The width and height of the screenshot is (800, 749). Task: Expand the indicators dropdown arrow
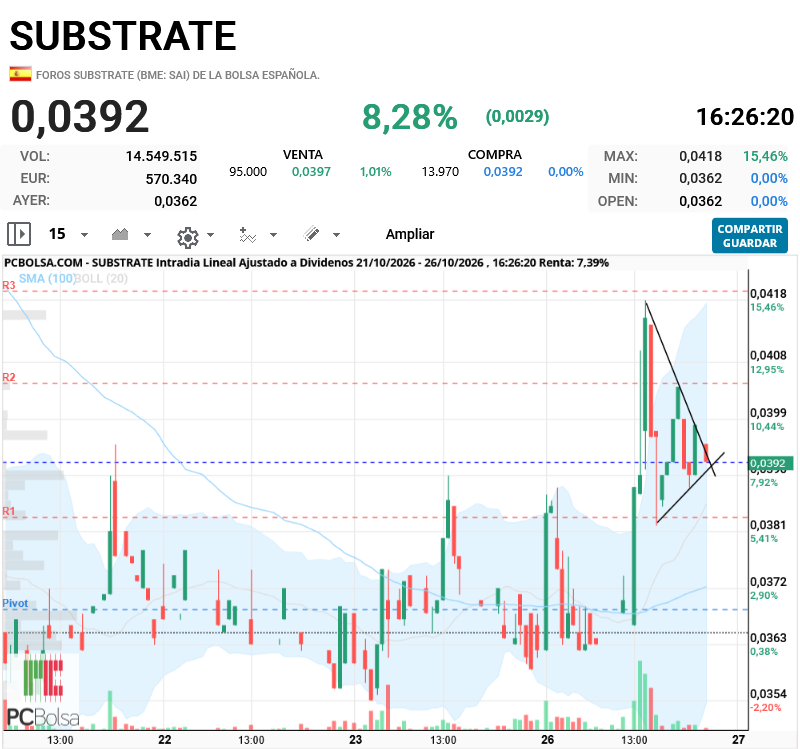273,235
